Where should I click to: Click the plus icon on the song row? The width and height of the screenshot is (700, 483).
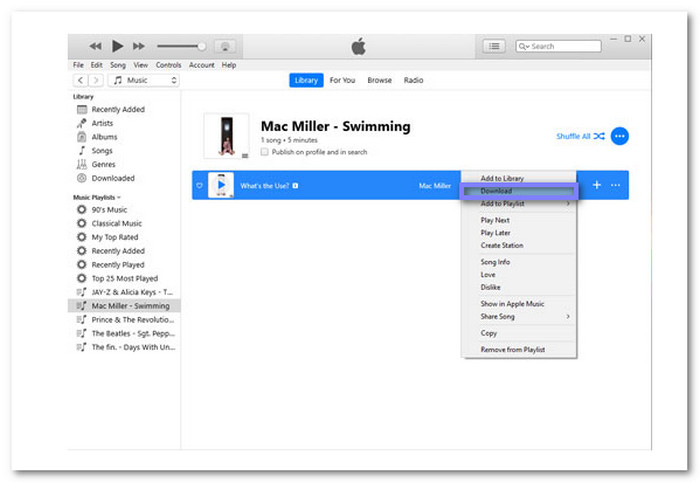[x=596, y=185]
